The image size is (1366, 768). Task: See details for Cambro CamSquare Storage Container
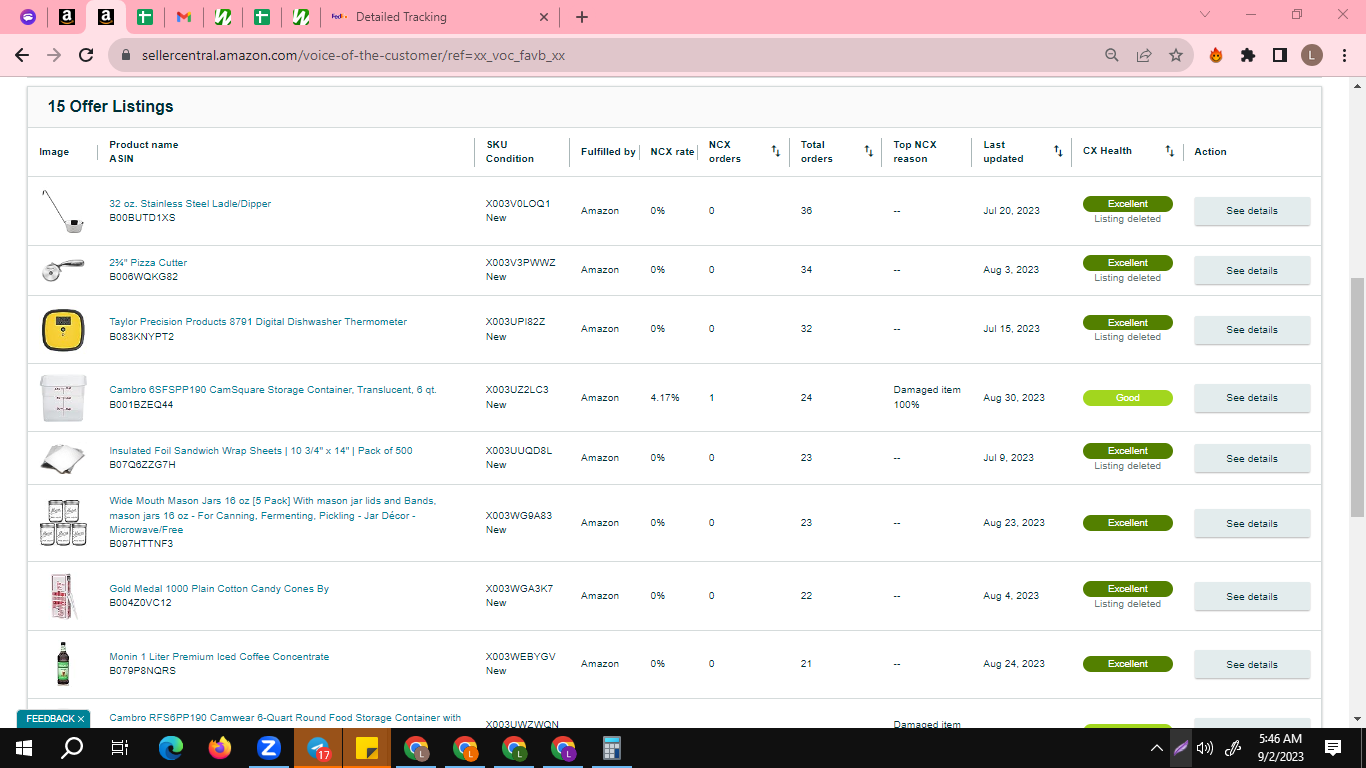point(1252,398)
